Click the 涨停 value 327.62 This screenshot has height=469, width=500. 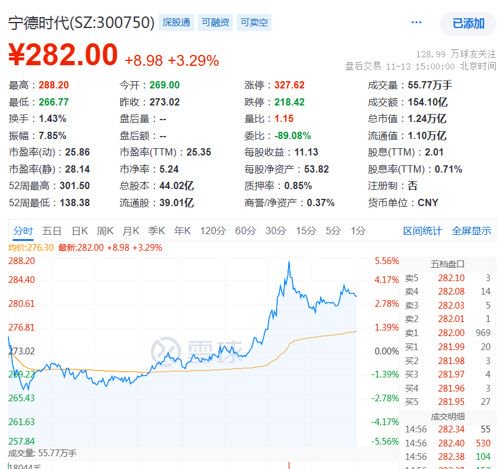point(289,85)
